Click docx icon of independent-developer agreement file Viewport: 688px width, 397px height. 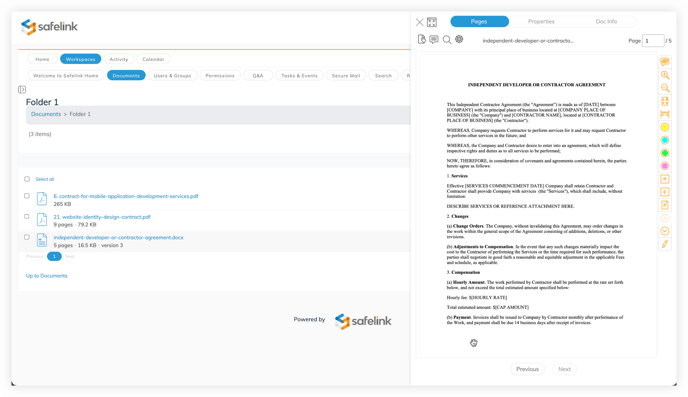pos(42,240)
